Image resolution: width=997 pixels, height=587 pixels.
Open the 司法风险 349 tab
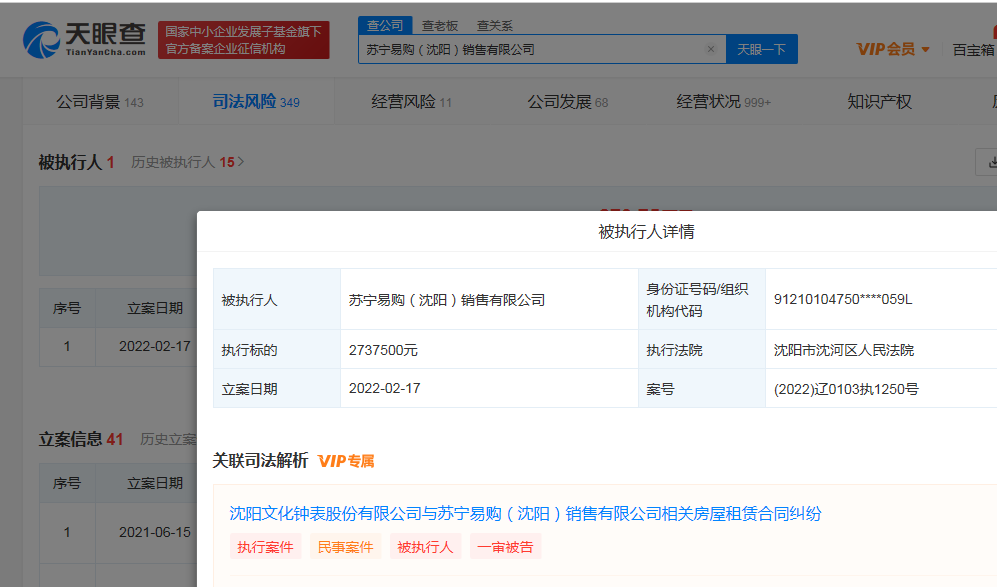256,102
